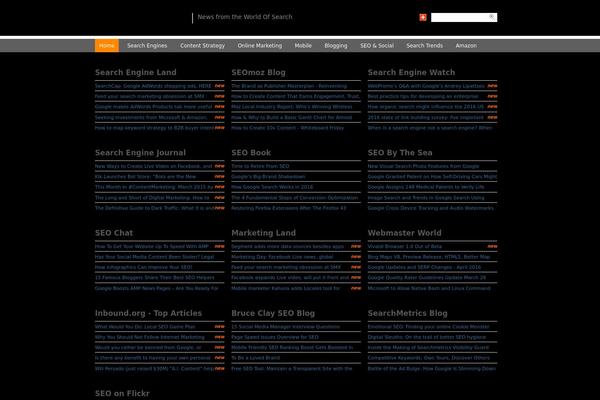
Task: Open the Search Engine Journal heading
Action: point(140,153)
